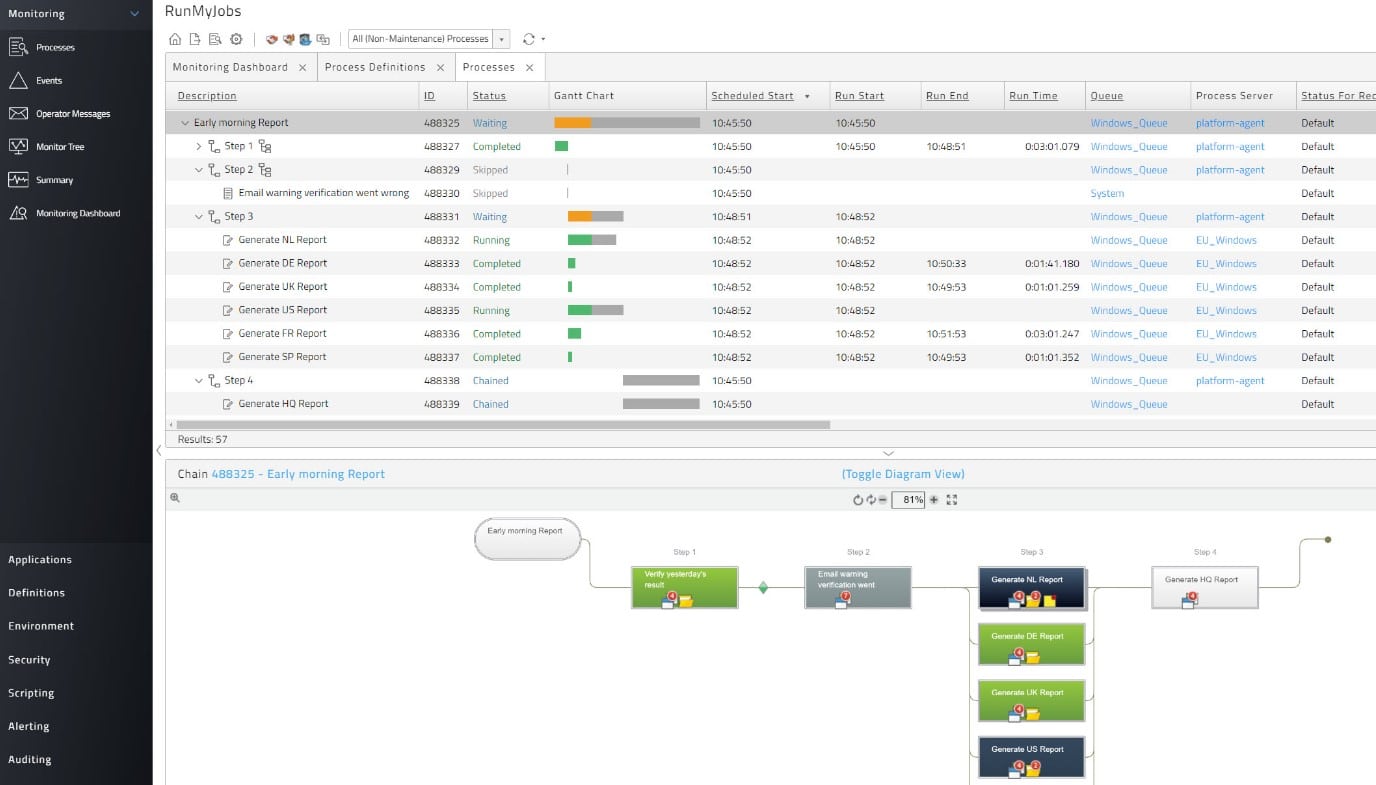
Task: Click the Gantt bar for Generate US Report
Action: click(x=595, y=310)
